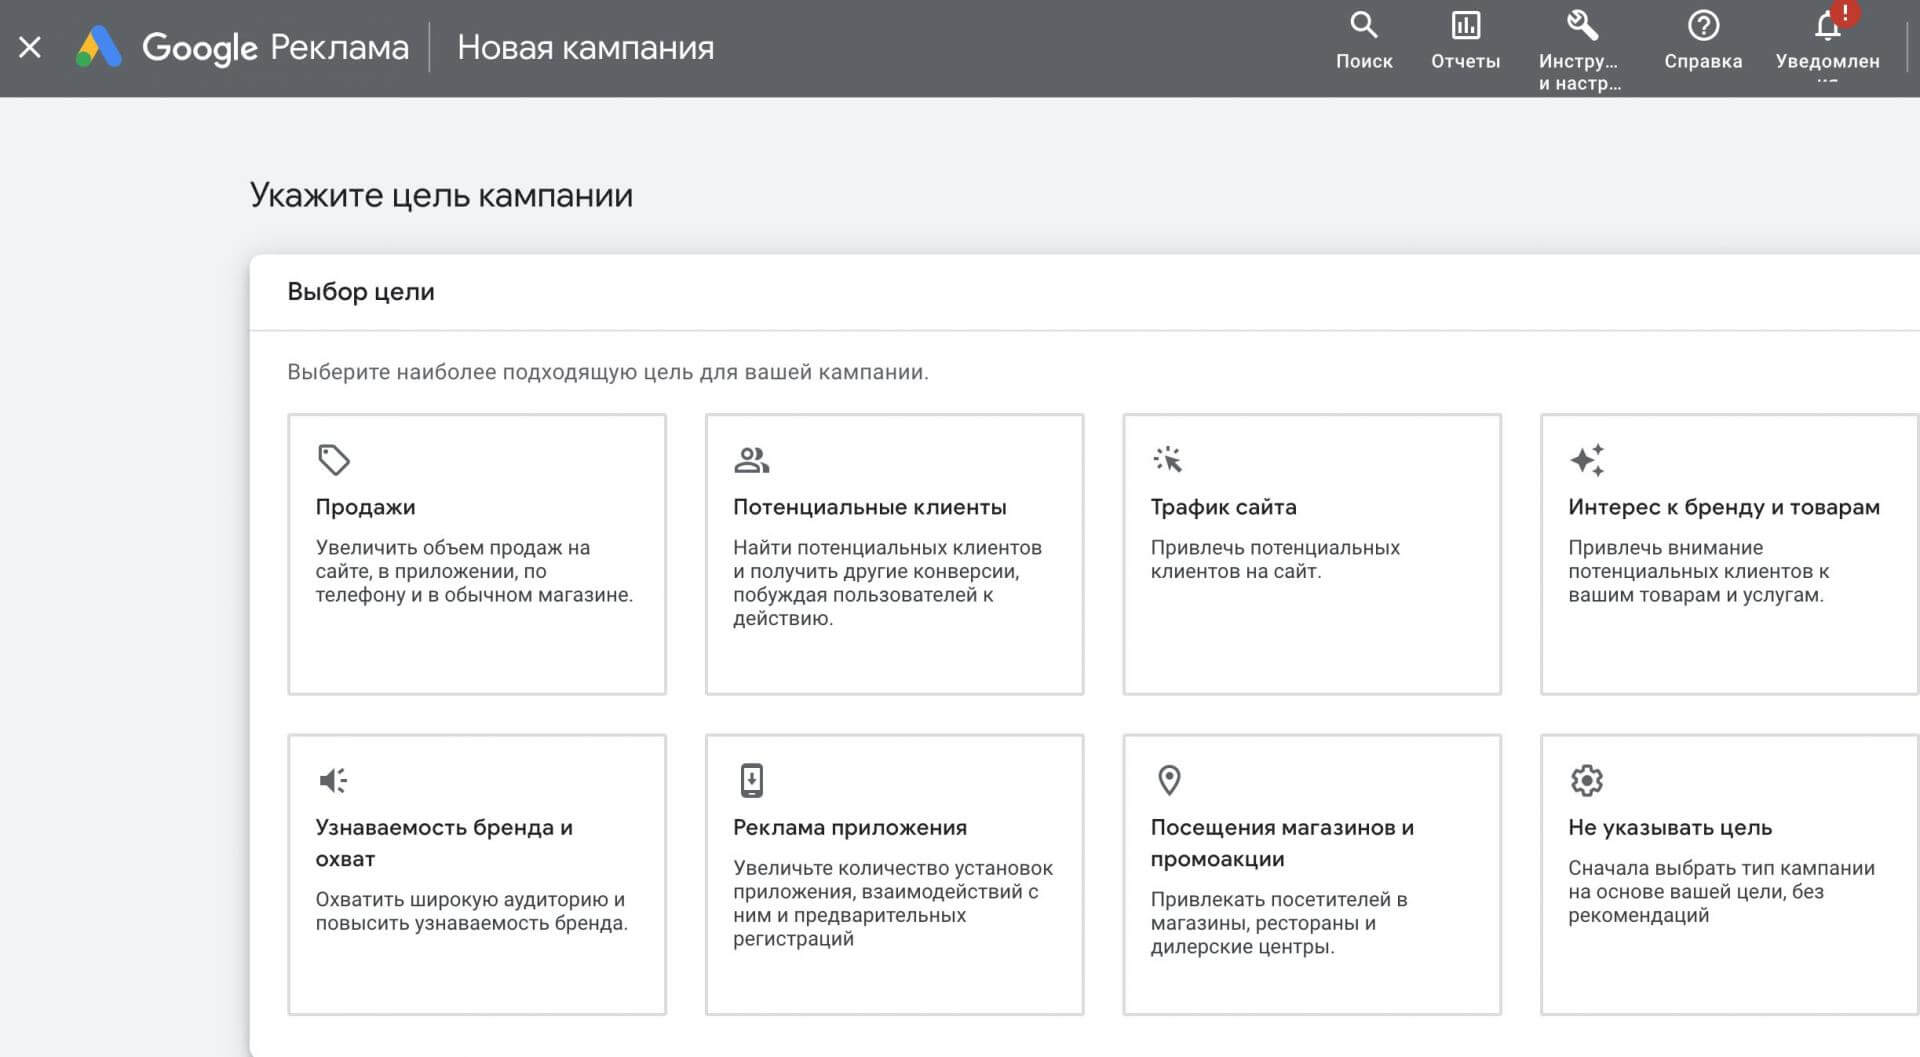Select the Продажи goal title
Image resolution: width=1920 pixels, height=1057 pixels.
(365, 507)
